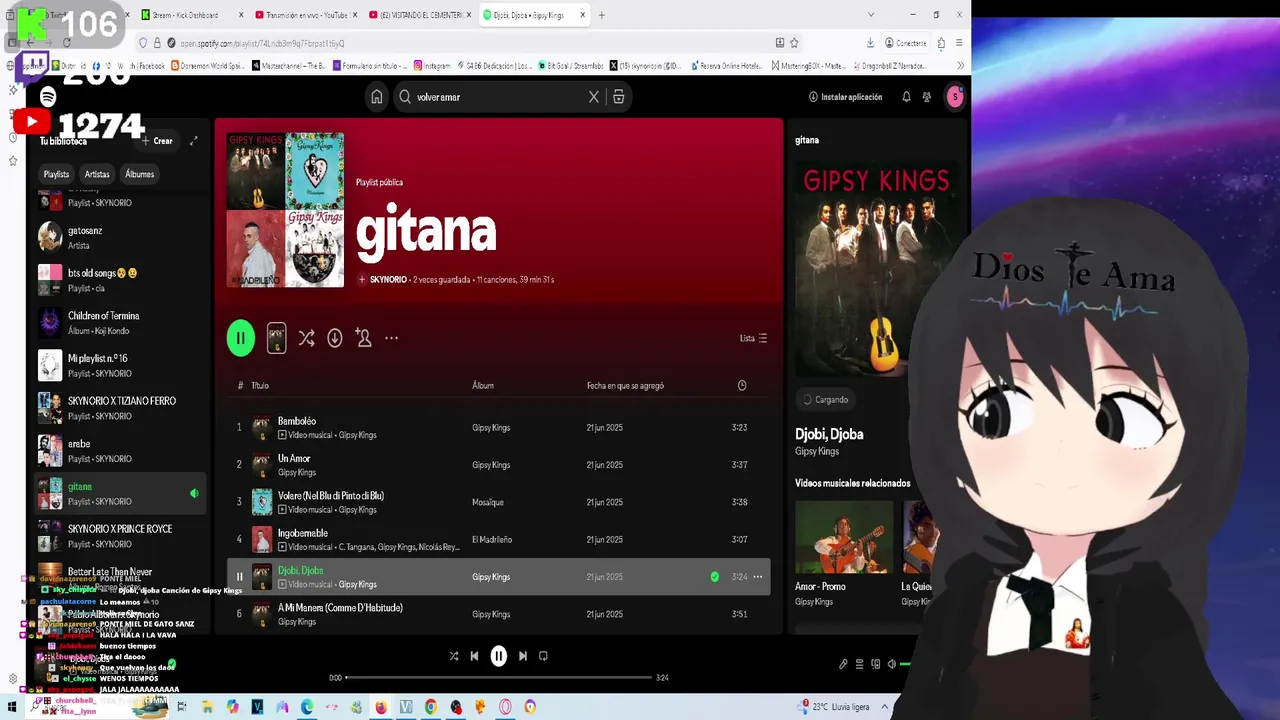
Task: Go to Spotify home
Action: [x=377, y=97]
